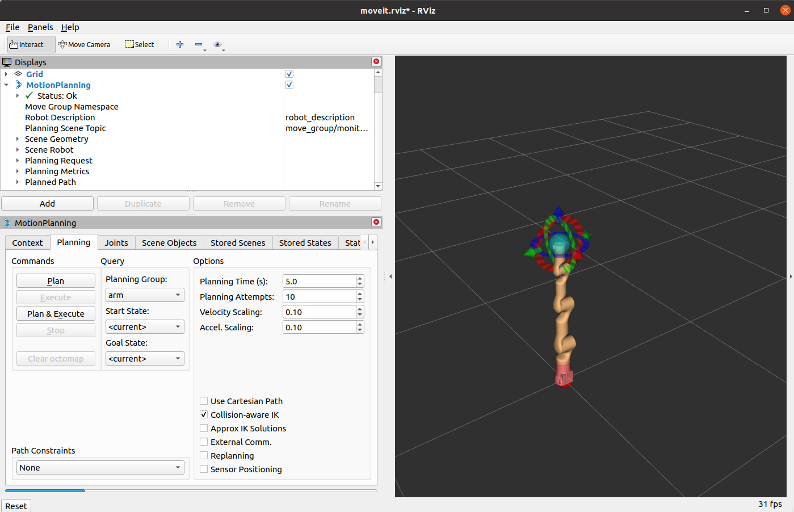Disable the Grid display checkbox
794x512 pixels.
[289, 74]
